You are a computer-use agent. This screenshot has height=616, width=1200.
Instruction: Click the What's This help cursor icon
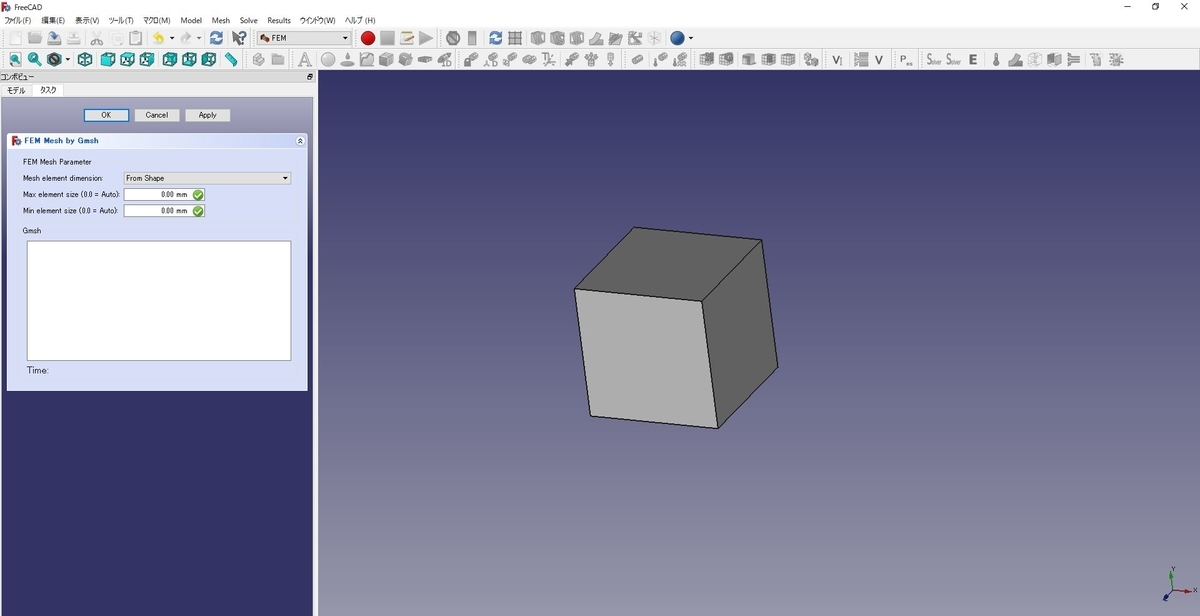239,38
